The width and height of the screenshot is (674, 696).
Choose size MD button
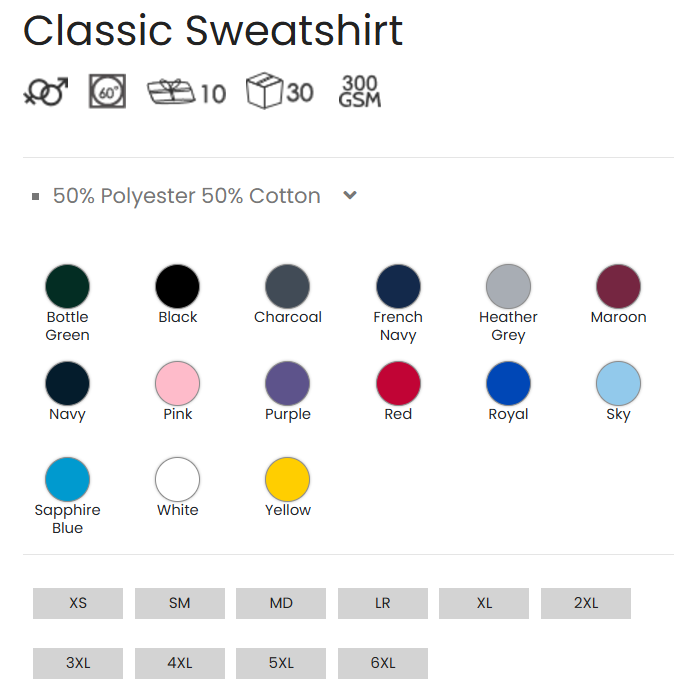coord(281,603)
